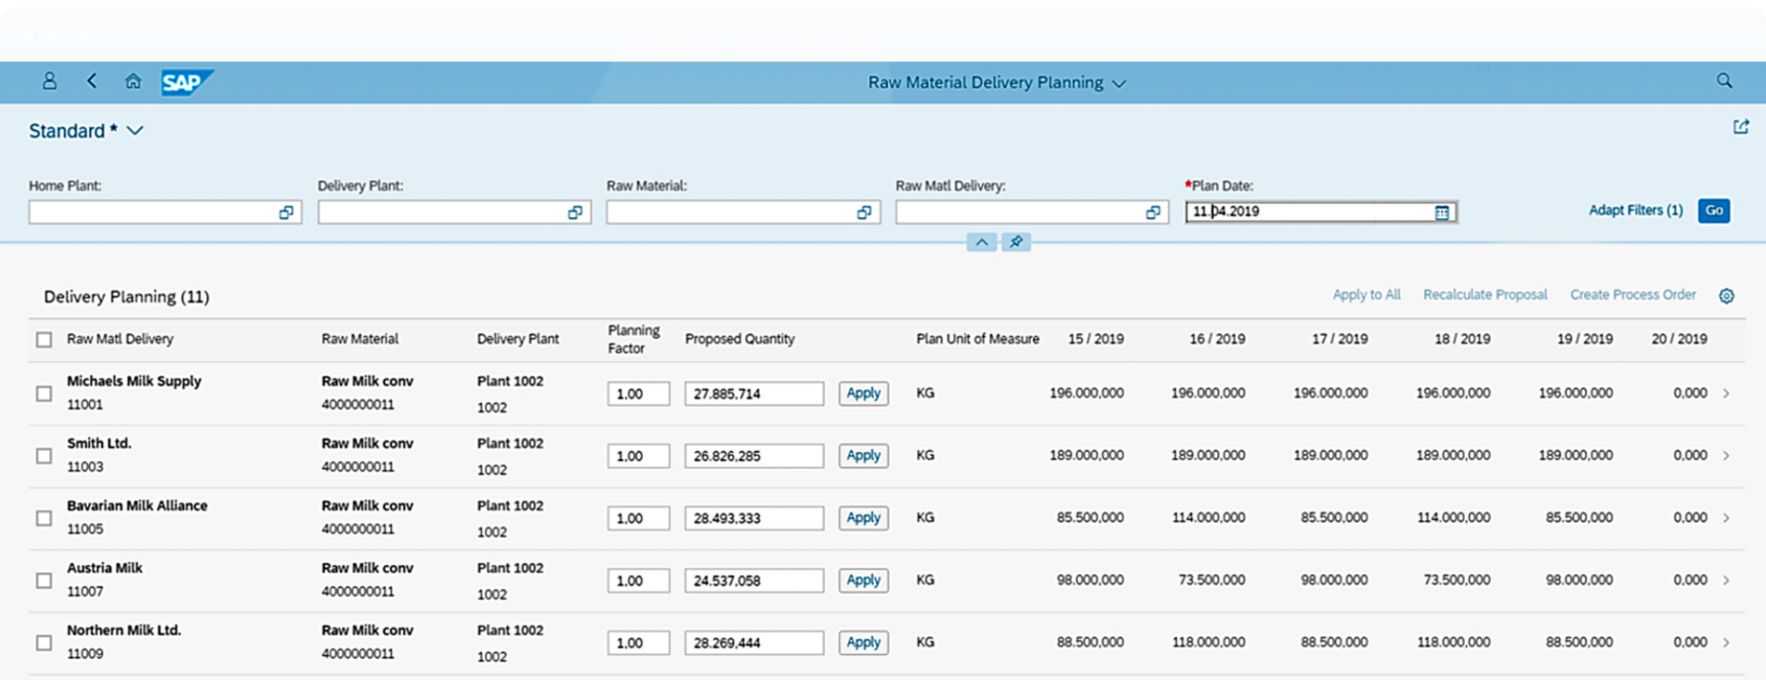Toggle the select-all rows checkbox
Screen dimensions: 1766x680
pos(44,340)
